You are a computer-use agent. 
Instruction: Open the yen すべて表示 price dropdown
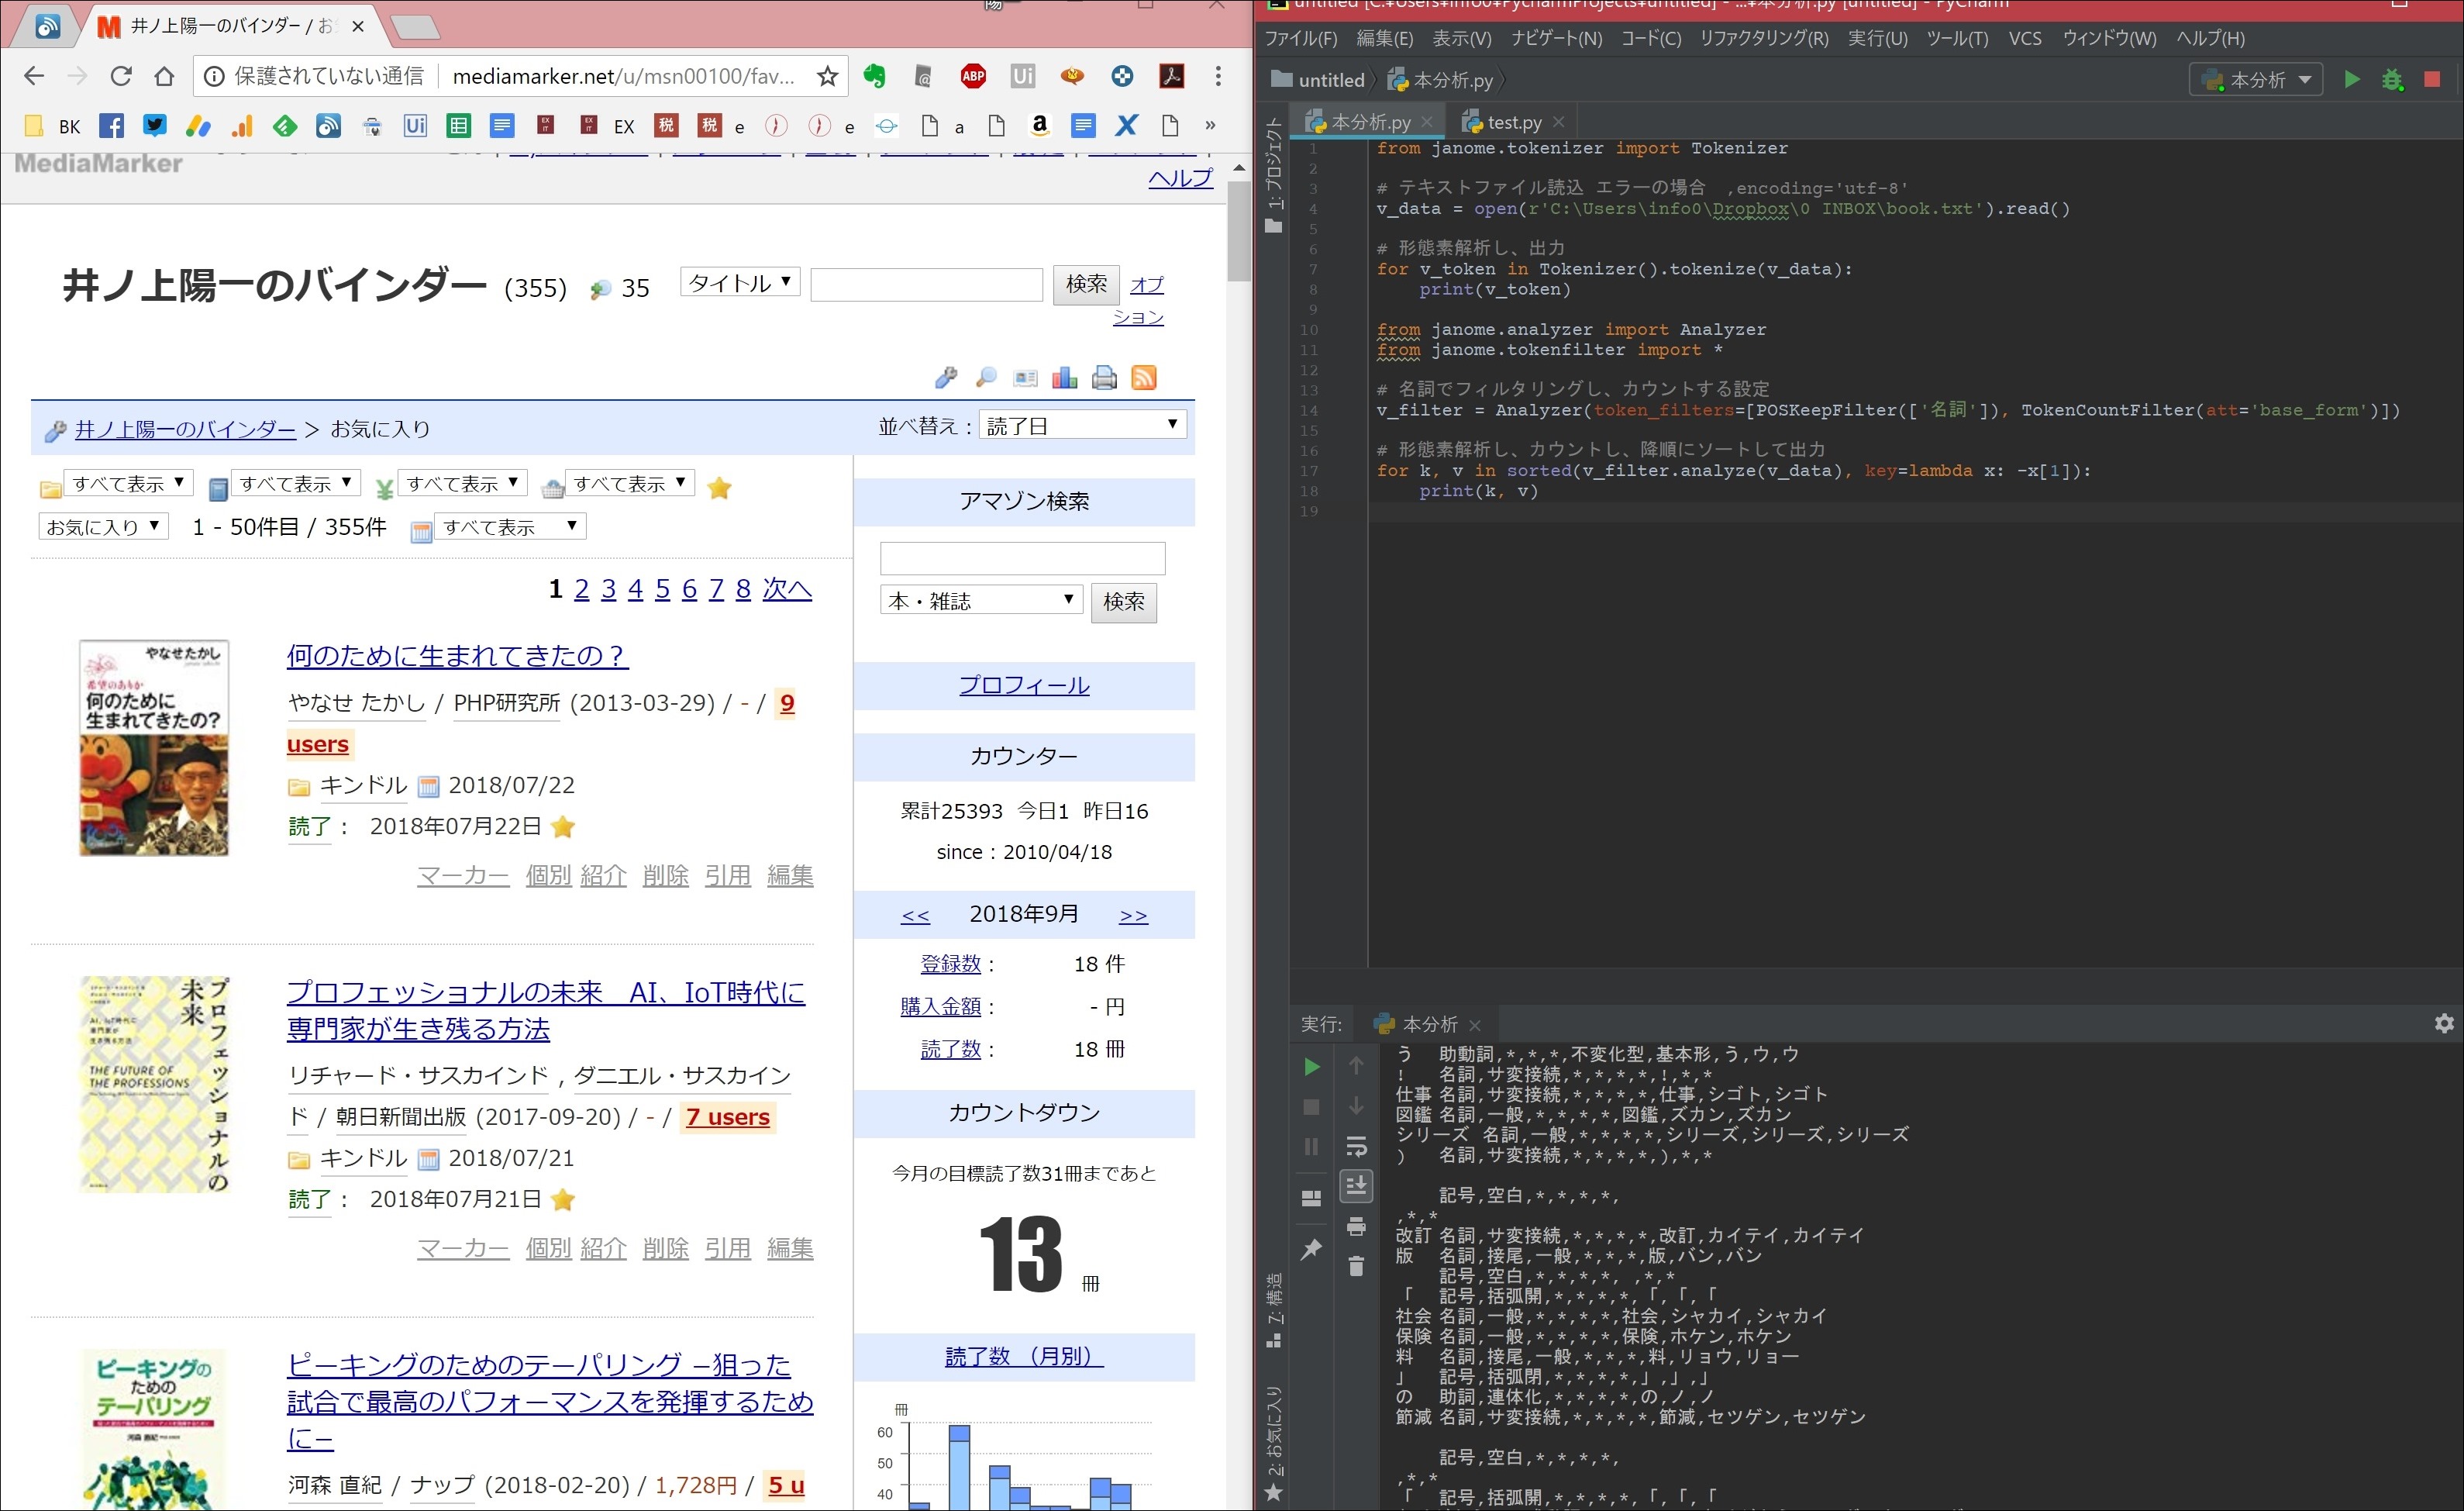(x=462, y=483)
